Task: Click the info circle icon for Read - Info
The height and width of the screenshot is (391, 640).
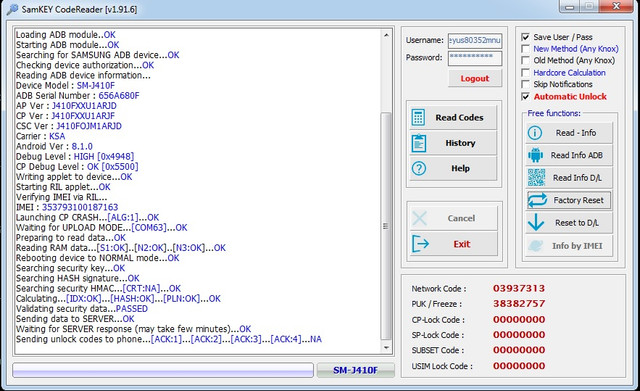Action: pyautogui.click(x=535, y=133)
